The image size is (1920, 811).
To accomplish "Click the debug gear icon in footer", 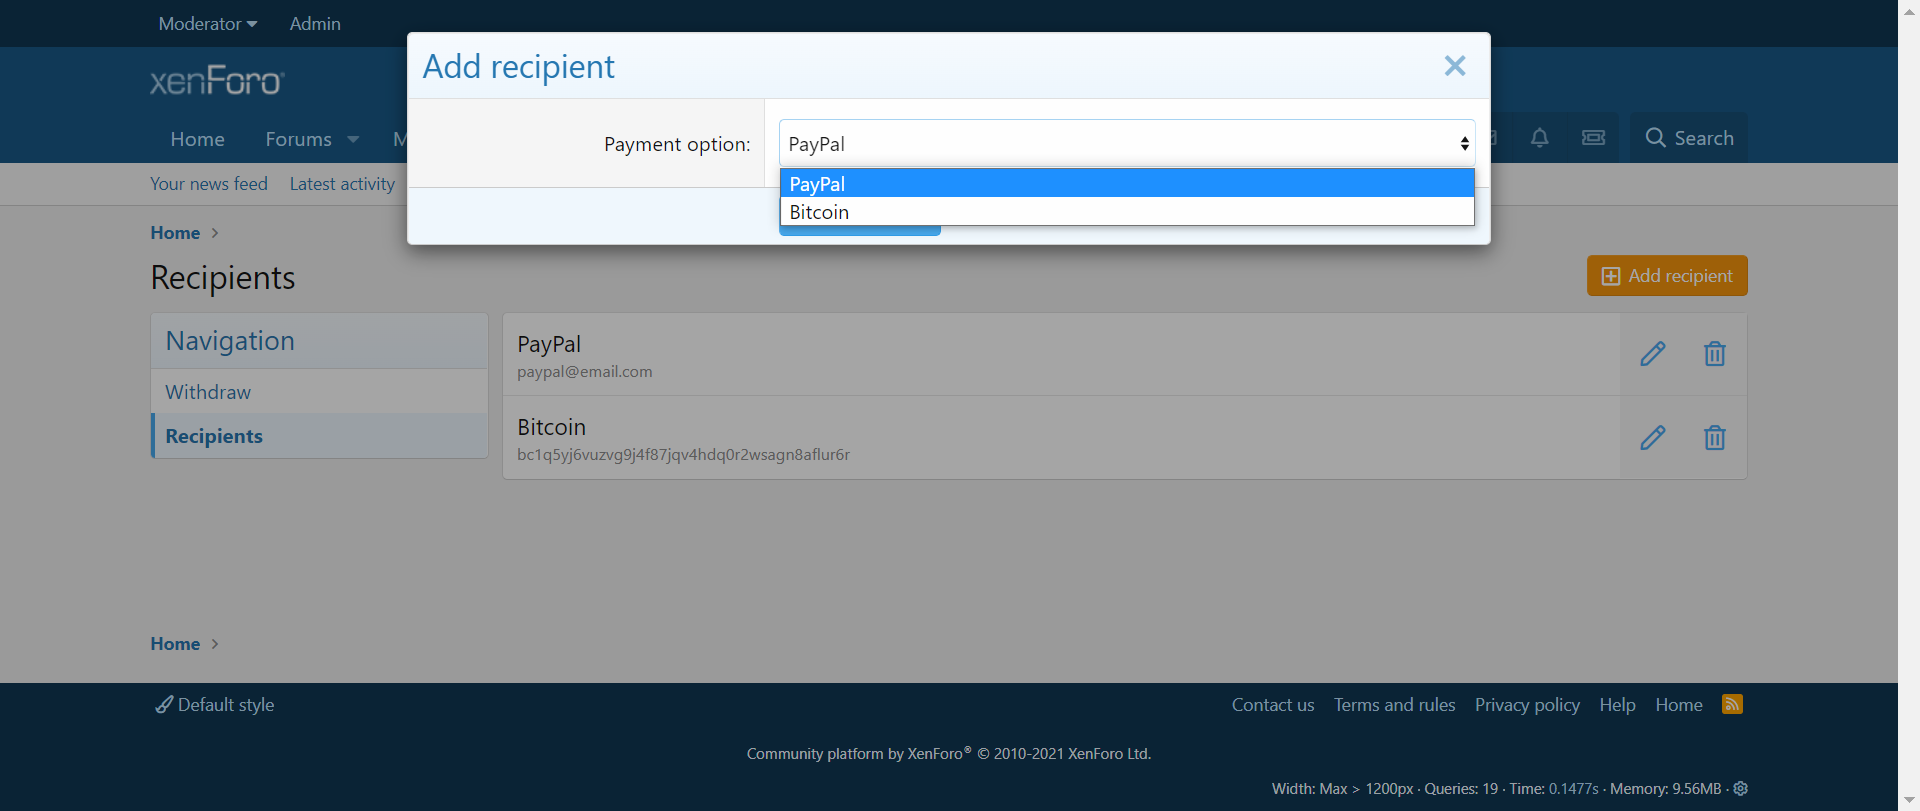I will point(1741,788).
